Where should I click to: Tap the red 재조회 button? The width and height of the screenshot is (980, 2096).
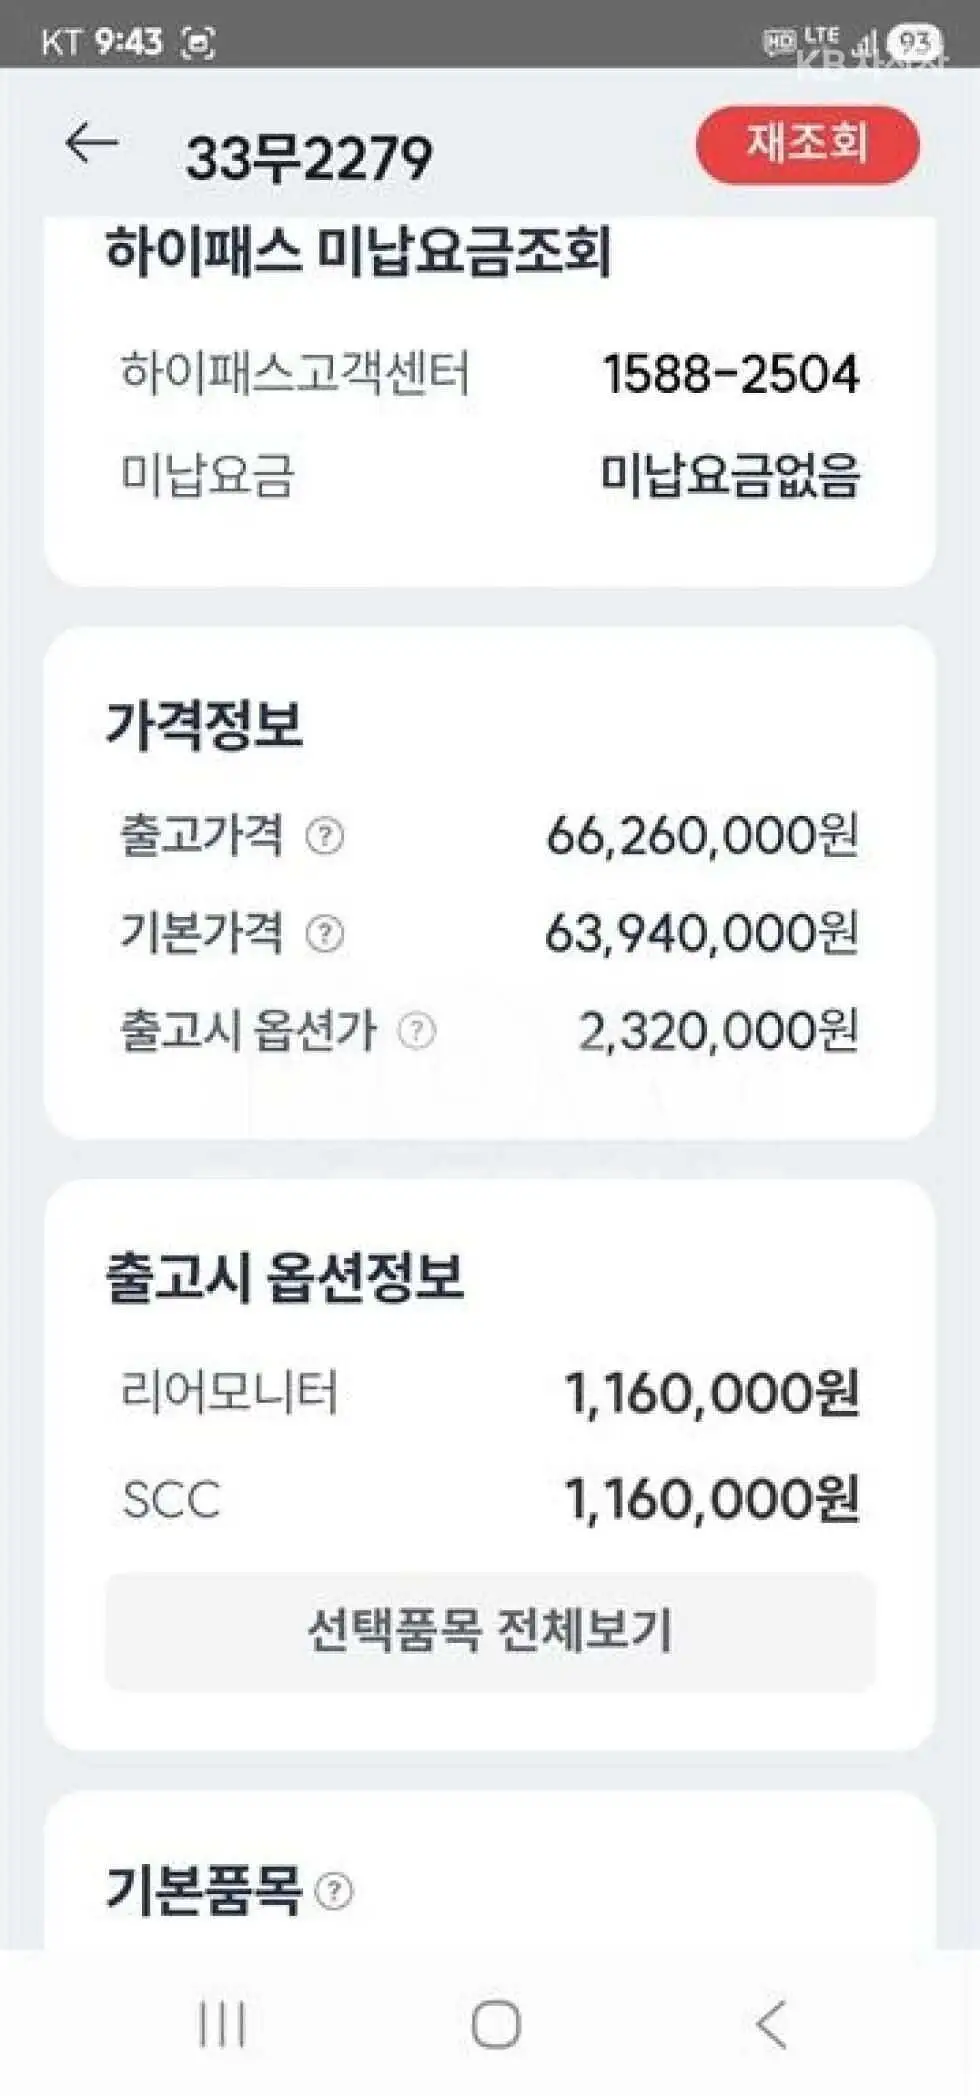pyautogui.click(x=807, y=144)
